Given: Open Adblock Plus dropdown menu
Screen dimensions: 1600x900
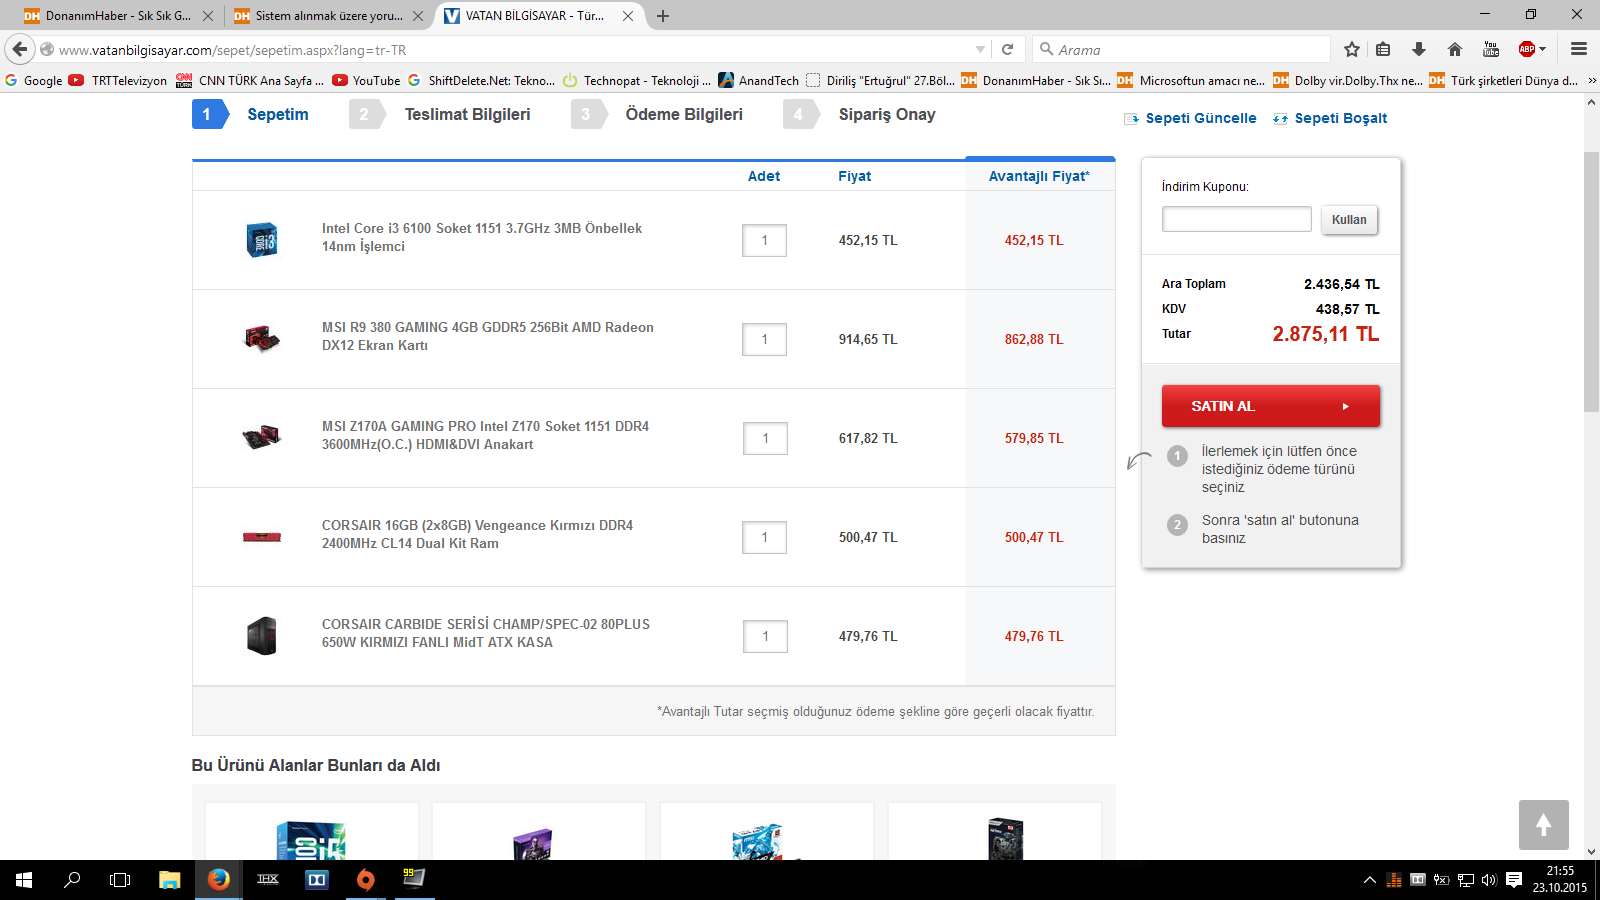Looking at the screenshot, I should tap(1542, 49).
